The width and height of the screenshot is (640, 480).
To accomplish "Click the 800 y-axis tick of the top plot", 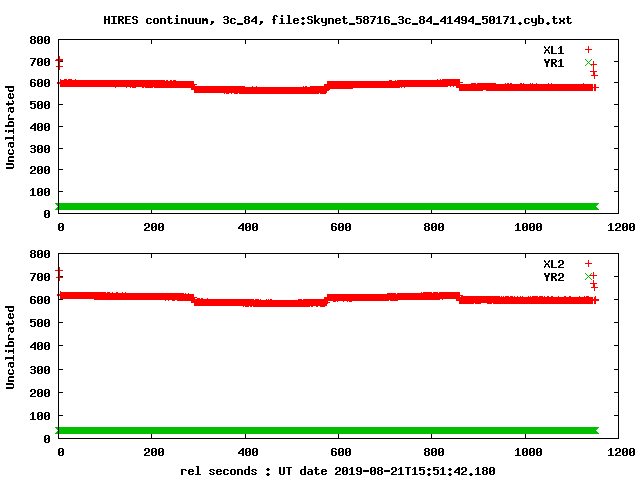I will [40, 40].
